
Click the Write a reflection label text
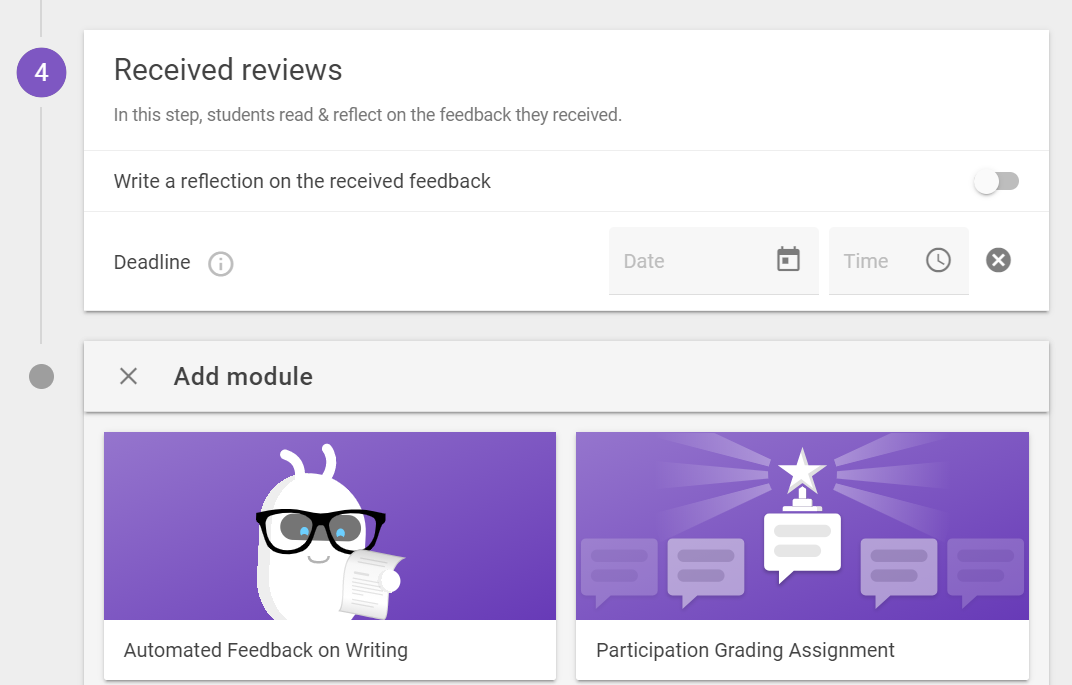[302, 181]
